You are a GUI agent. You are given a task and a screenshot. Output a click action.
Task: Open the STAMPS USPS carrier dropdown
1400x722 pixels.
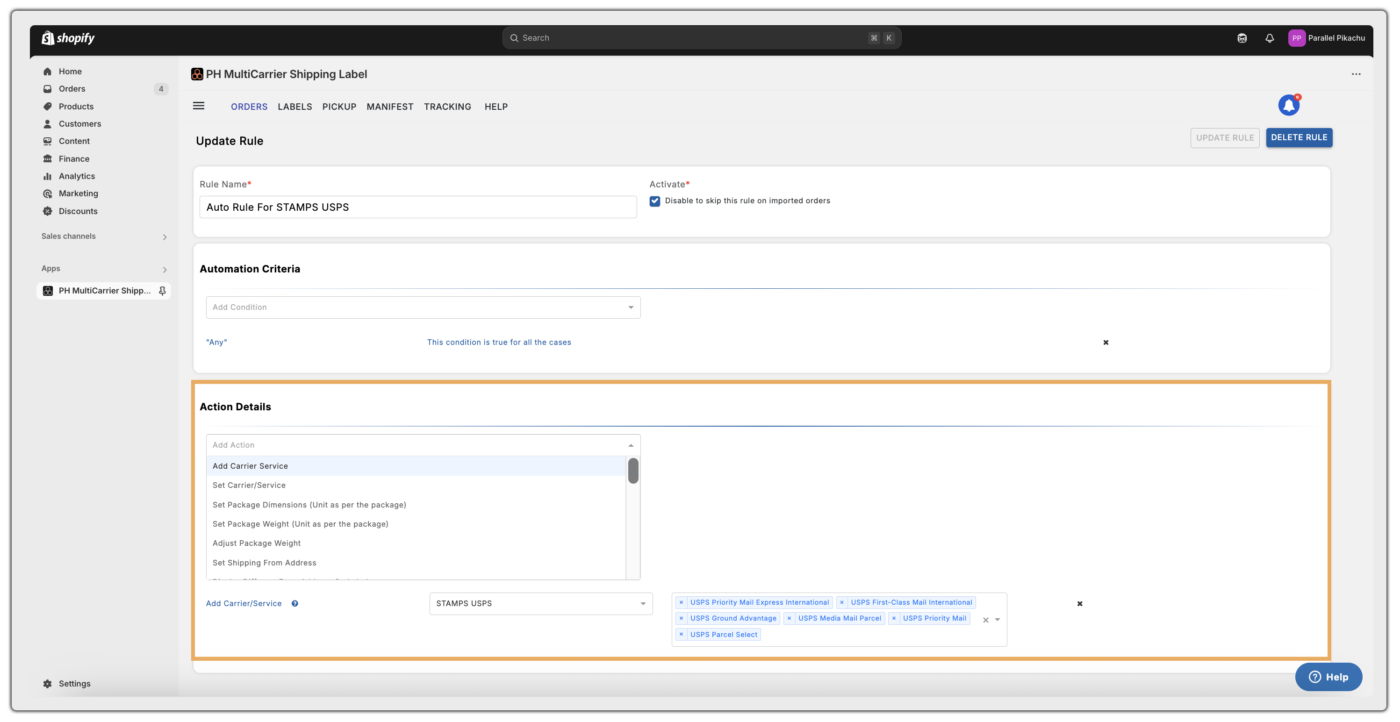pos(541,604)
